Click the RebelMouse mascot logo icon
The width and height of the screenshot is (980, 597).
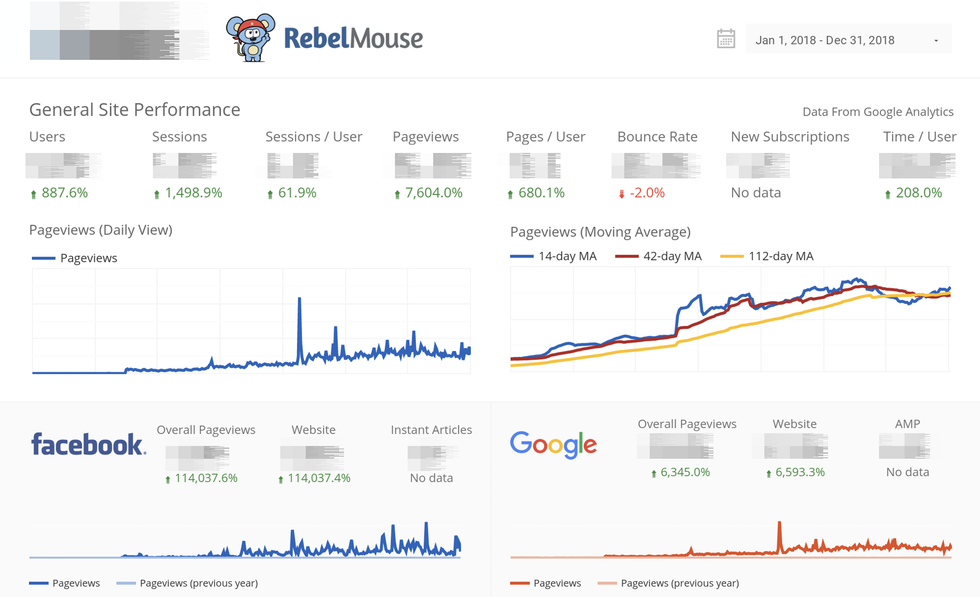[249, 39]
